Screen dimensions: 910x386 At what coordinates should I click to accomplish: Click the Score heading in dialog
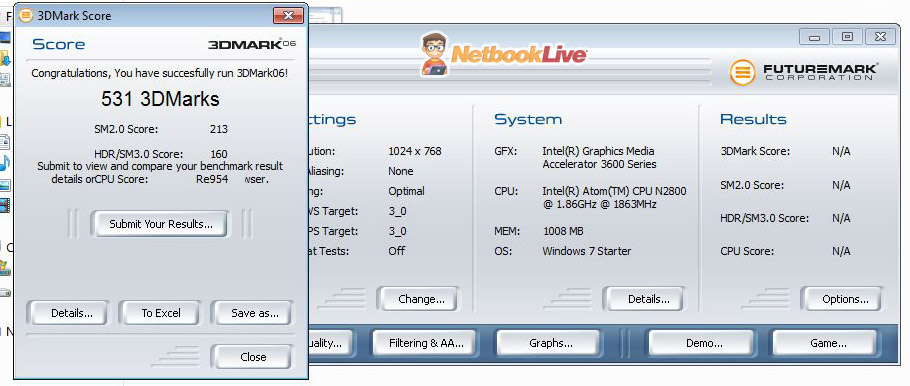[59, 45]
